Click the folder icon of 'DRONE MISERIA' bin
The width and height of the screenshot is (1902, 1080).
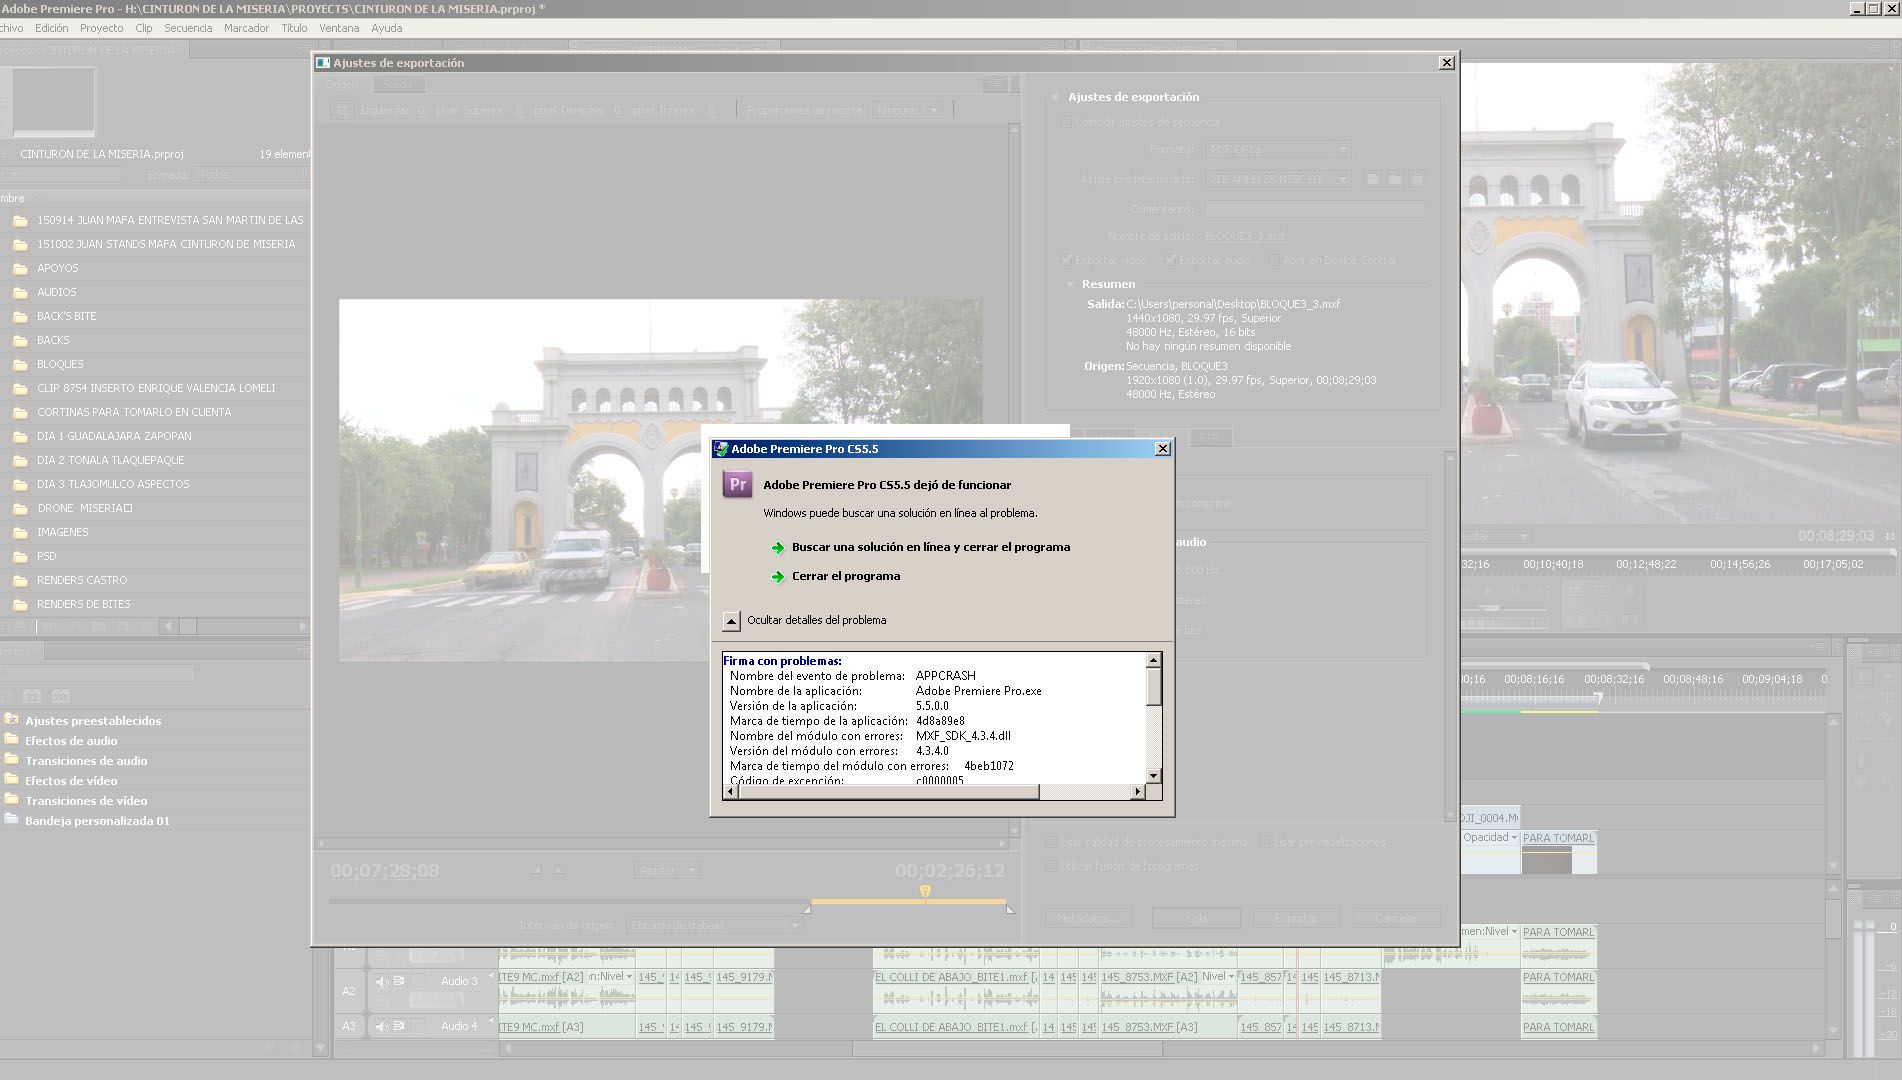20,509
